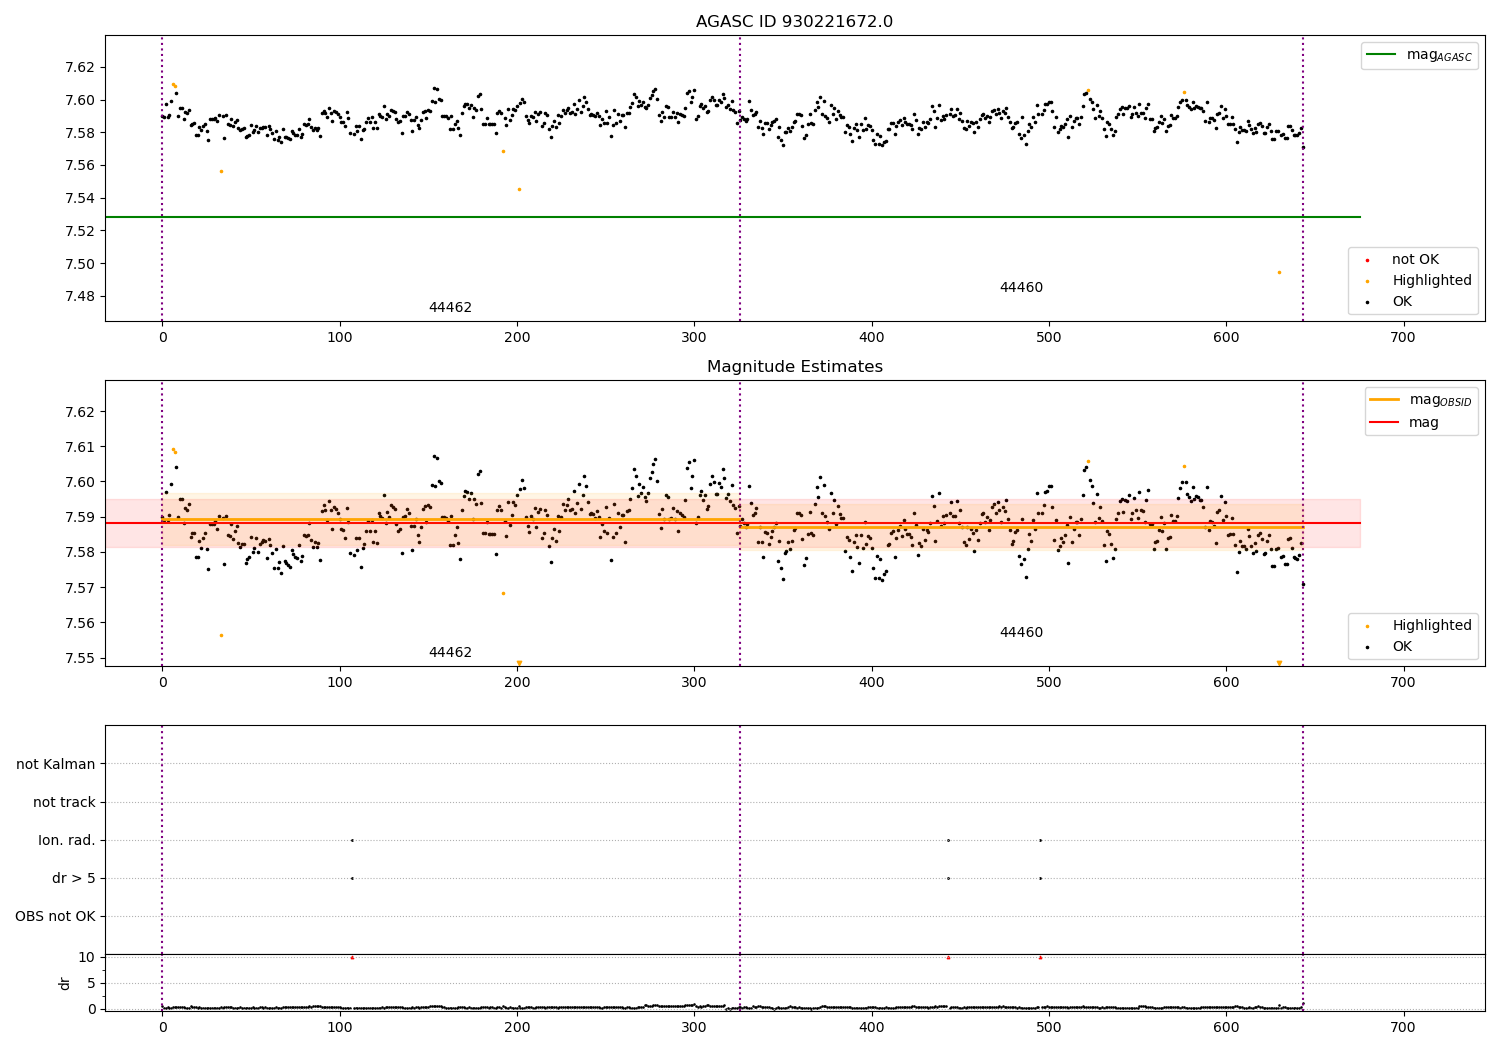Click the 'Ion. rad.' flag dot near x=495
The height and width of the screenshot is (1050, 1500).
tap(1040, 840)
